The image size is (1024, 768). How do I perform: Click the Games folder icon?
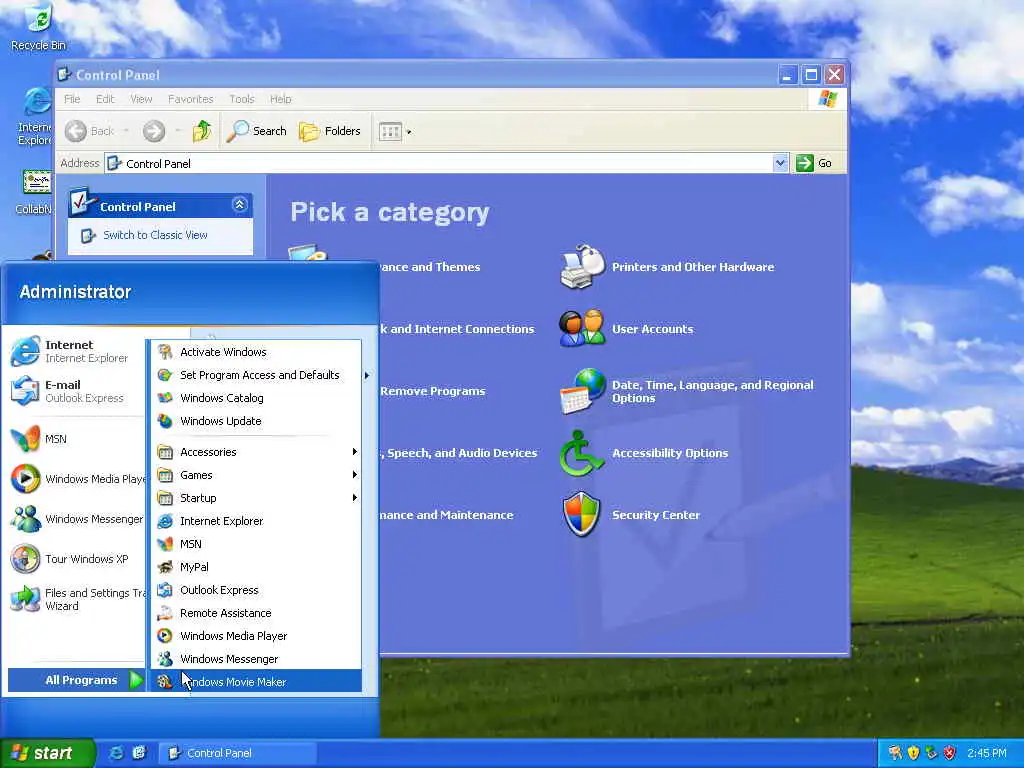pos(165,475)
